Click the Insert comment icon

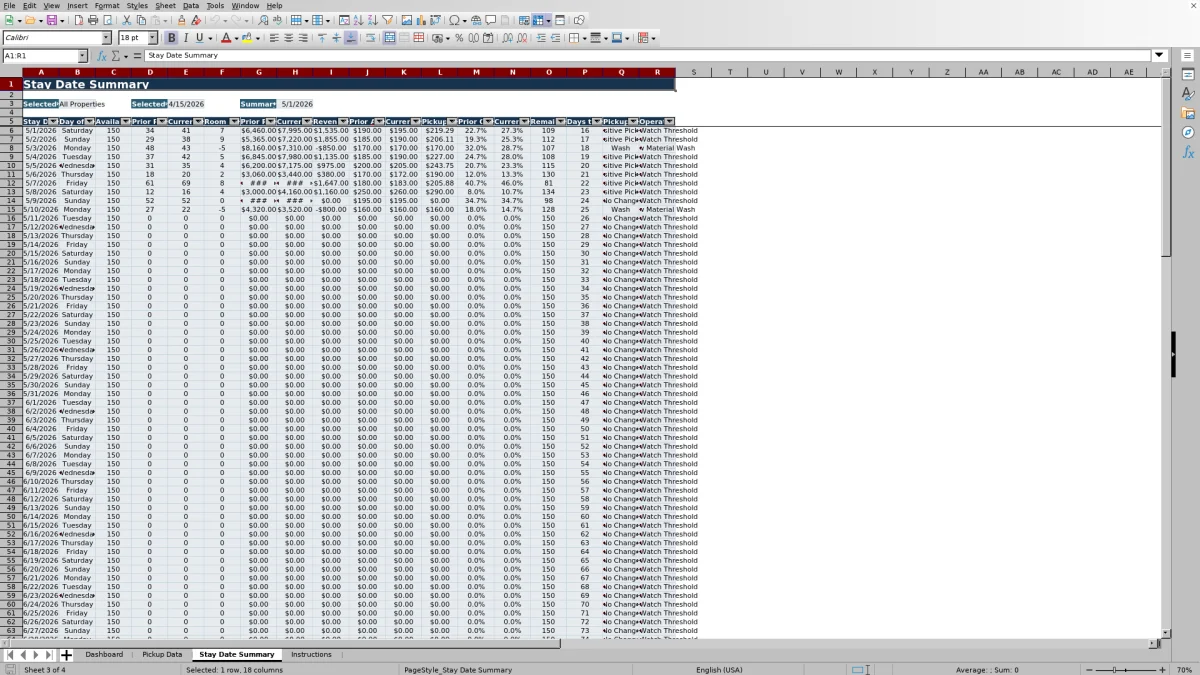pos(491,20)
